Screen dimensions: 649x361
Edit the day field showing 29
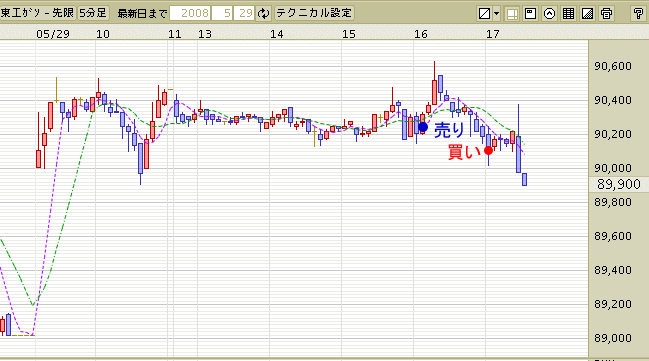click(244, 13)
